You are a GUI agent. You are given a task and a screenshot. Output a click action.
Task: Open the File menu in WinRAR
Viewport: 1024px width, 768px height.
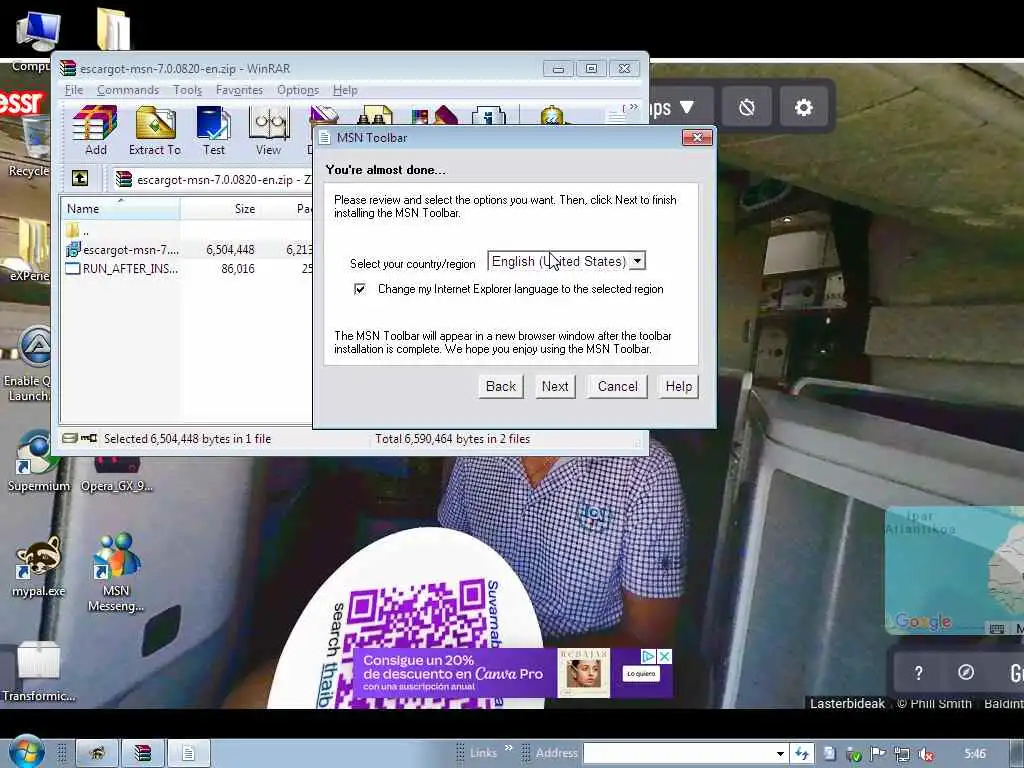coord(74,90)
